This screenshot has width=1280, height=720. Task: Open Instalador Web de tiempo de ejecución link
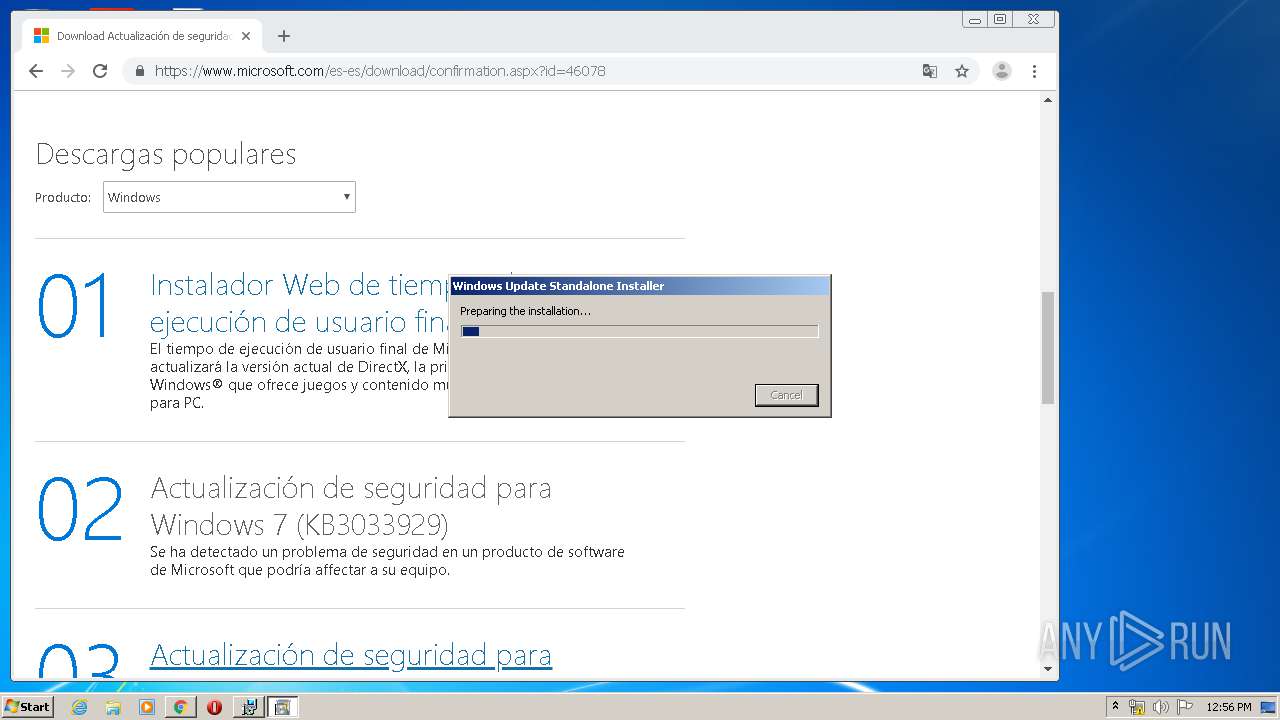click(x=300, y=303)
